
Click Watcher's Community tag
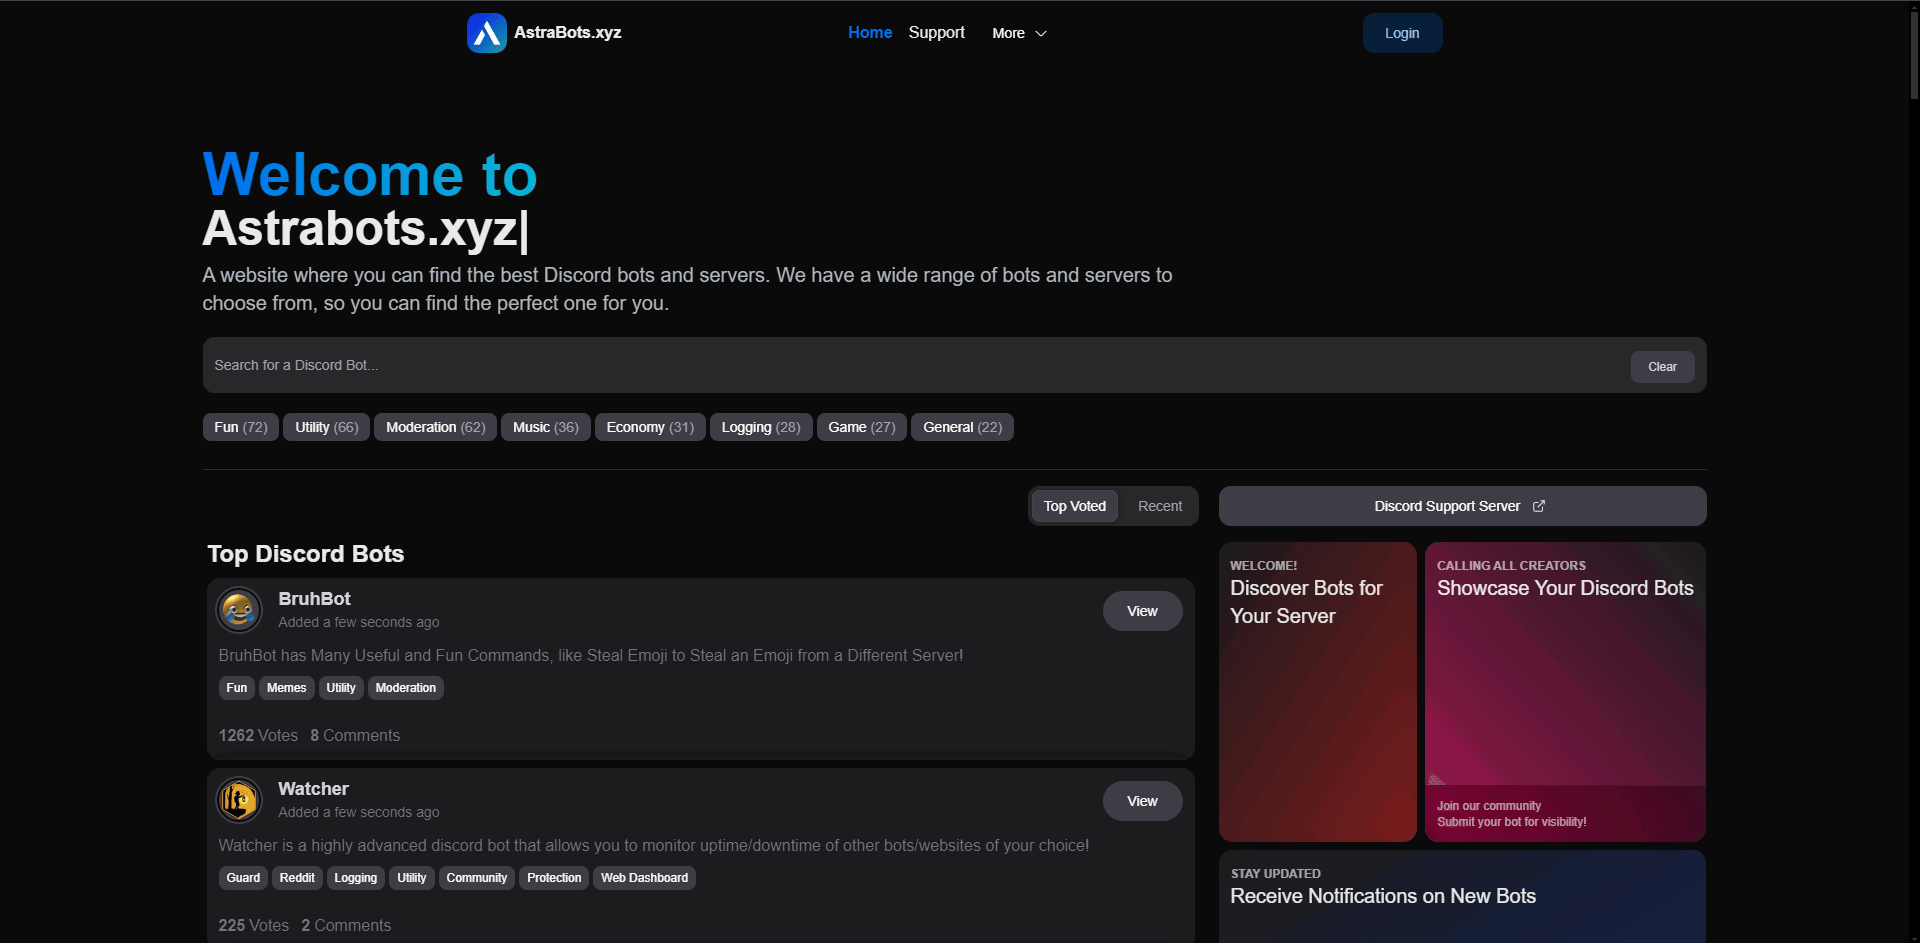[477, 878]
